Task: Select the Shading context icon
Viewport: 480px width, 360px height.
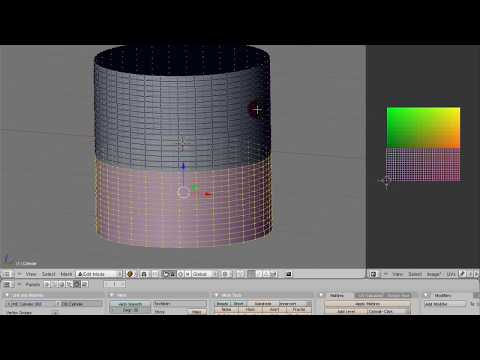Action: [x=62, y=284]
